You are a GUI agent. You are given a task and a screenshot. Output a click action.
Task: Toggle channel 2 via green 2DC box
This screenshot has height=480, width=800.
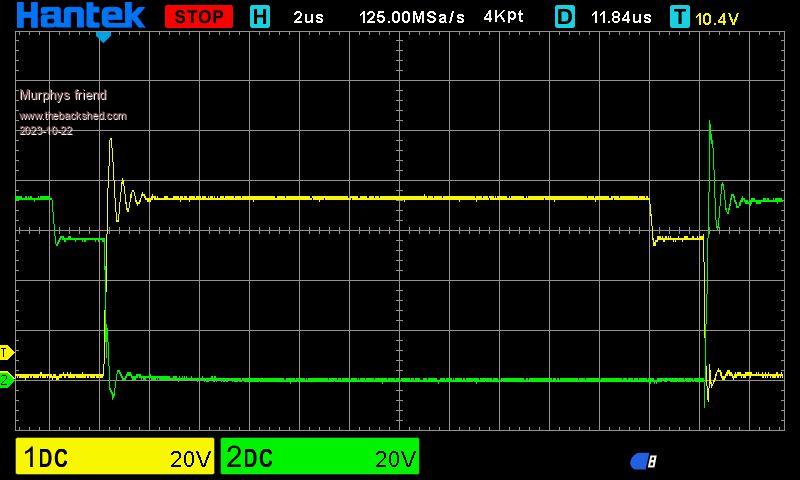tap(320, 458)
